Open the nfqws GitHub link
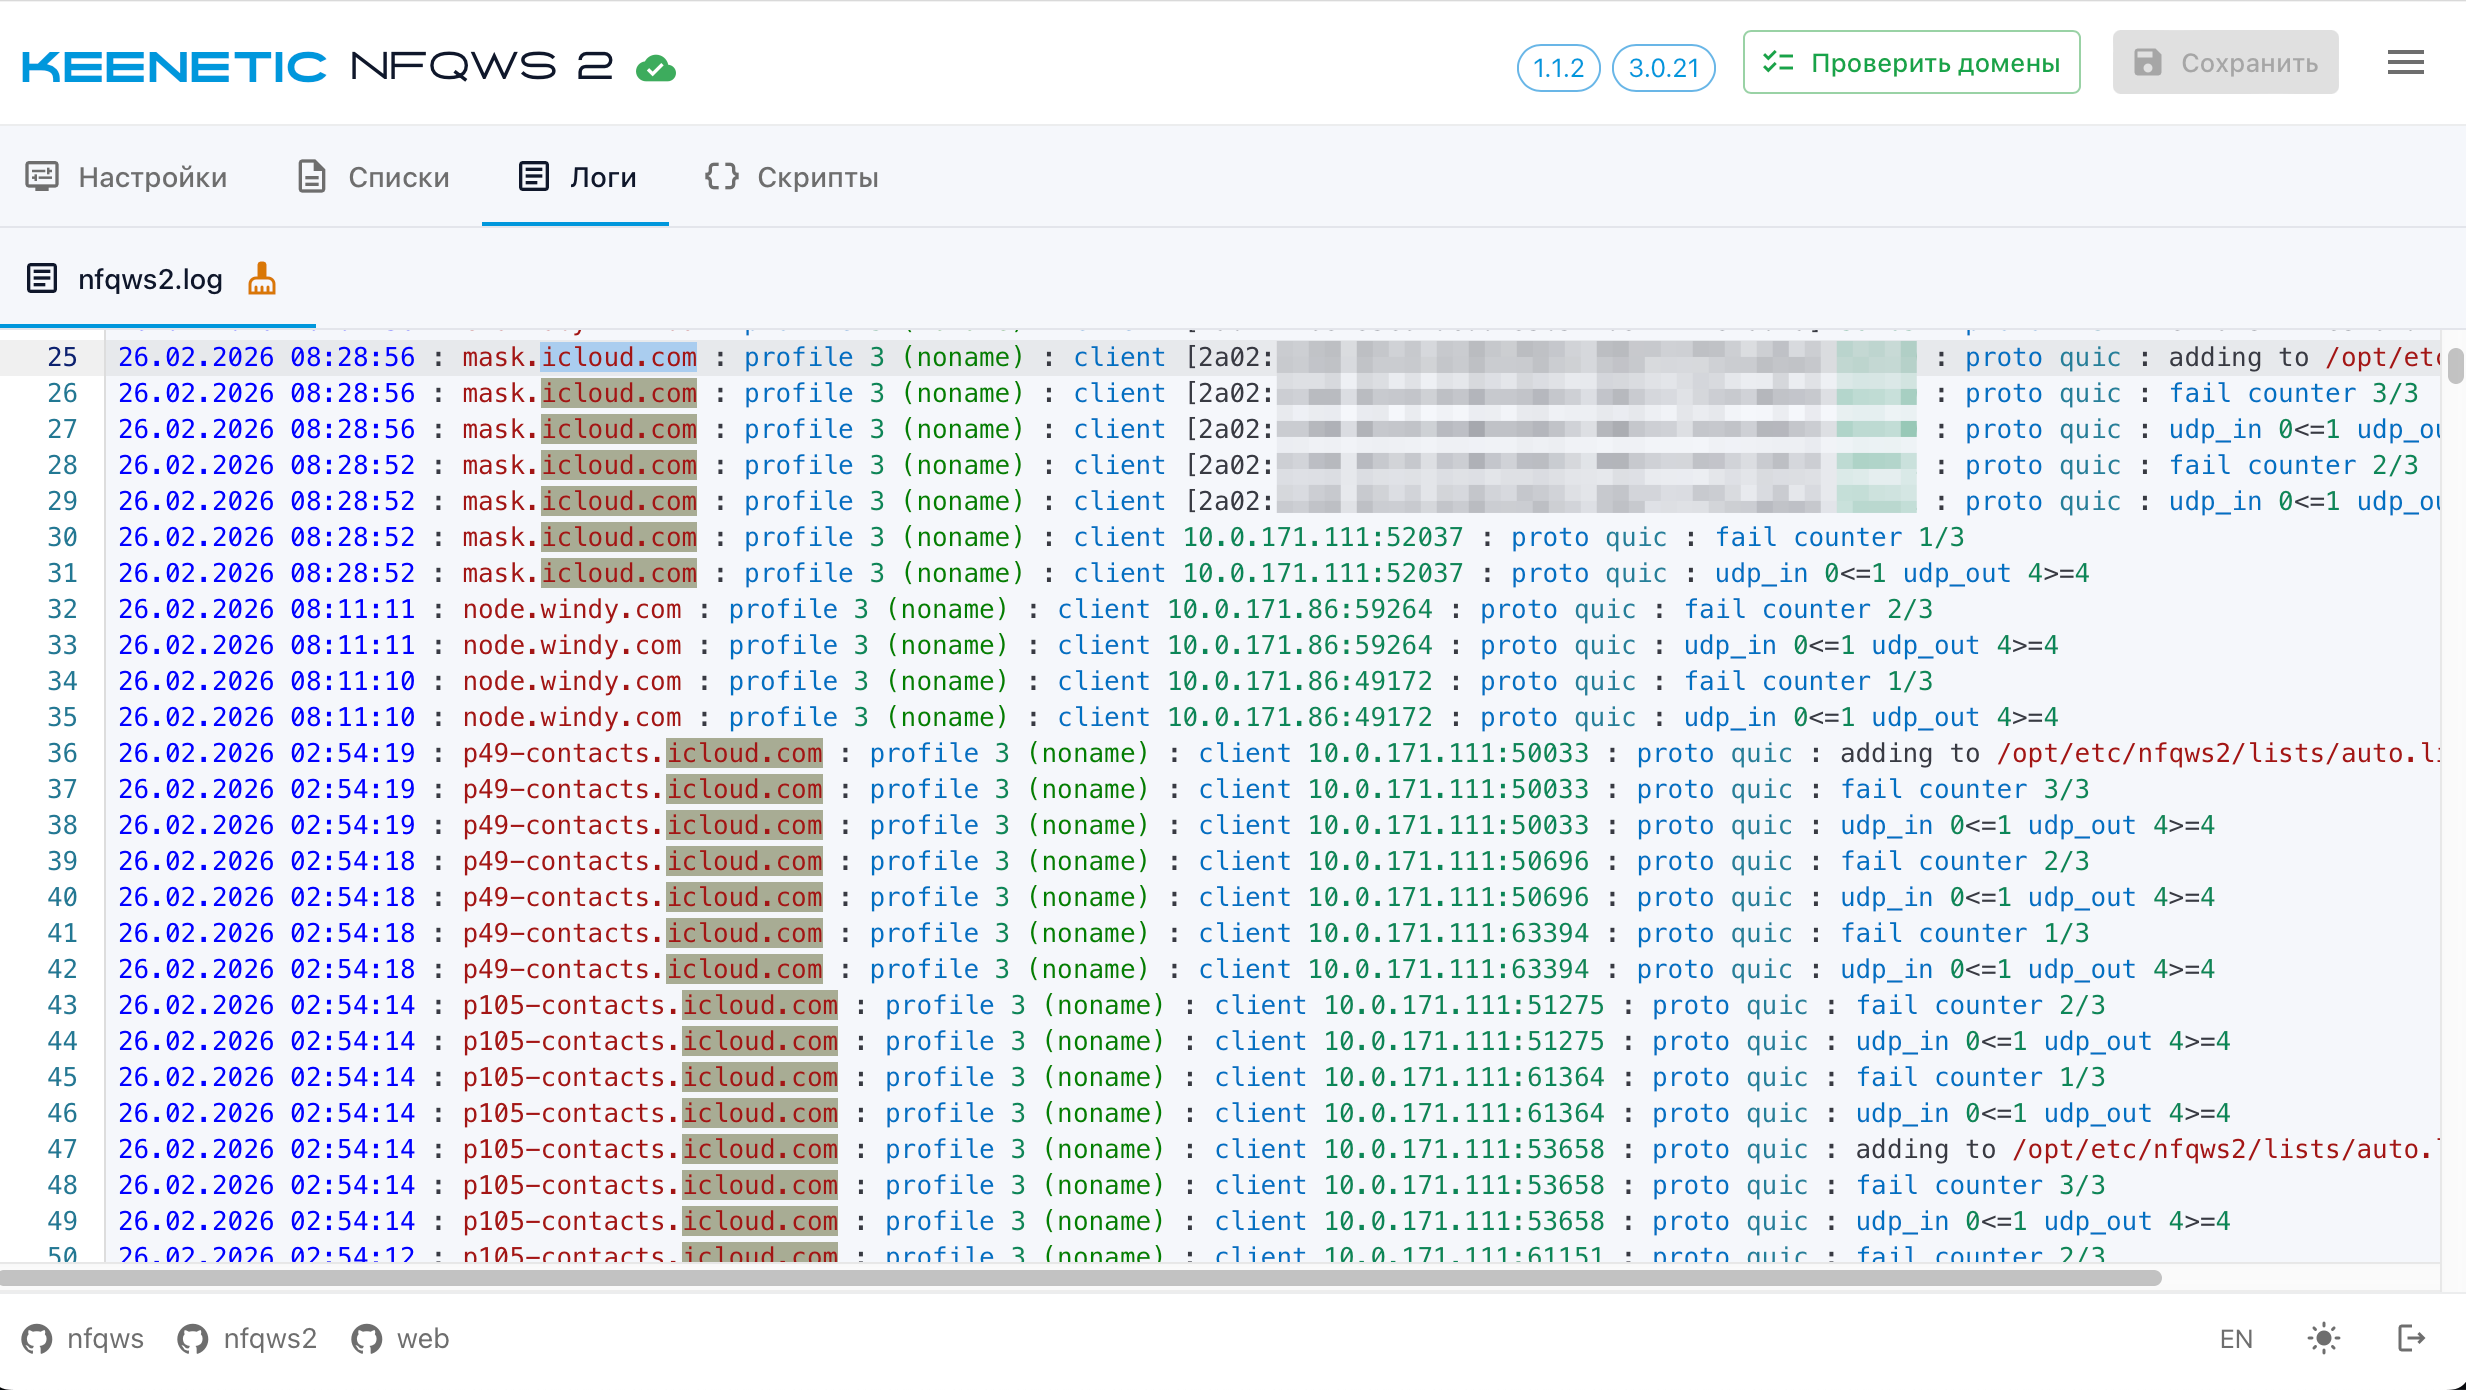 coord(83,1339)
